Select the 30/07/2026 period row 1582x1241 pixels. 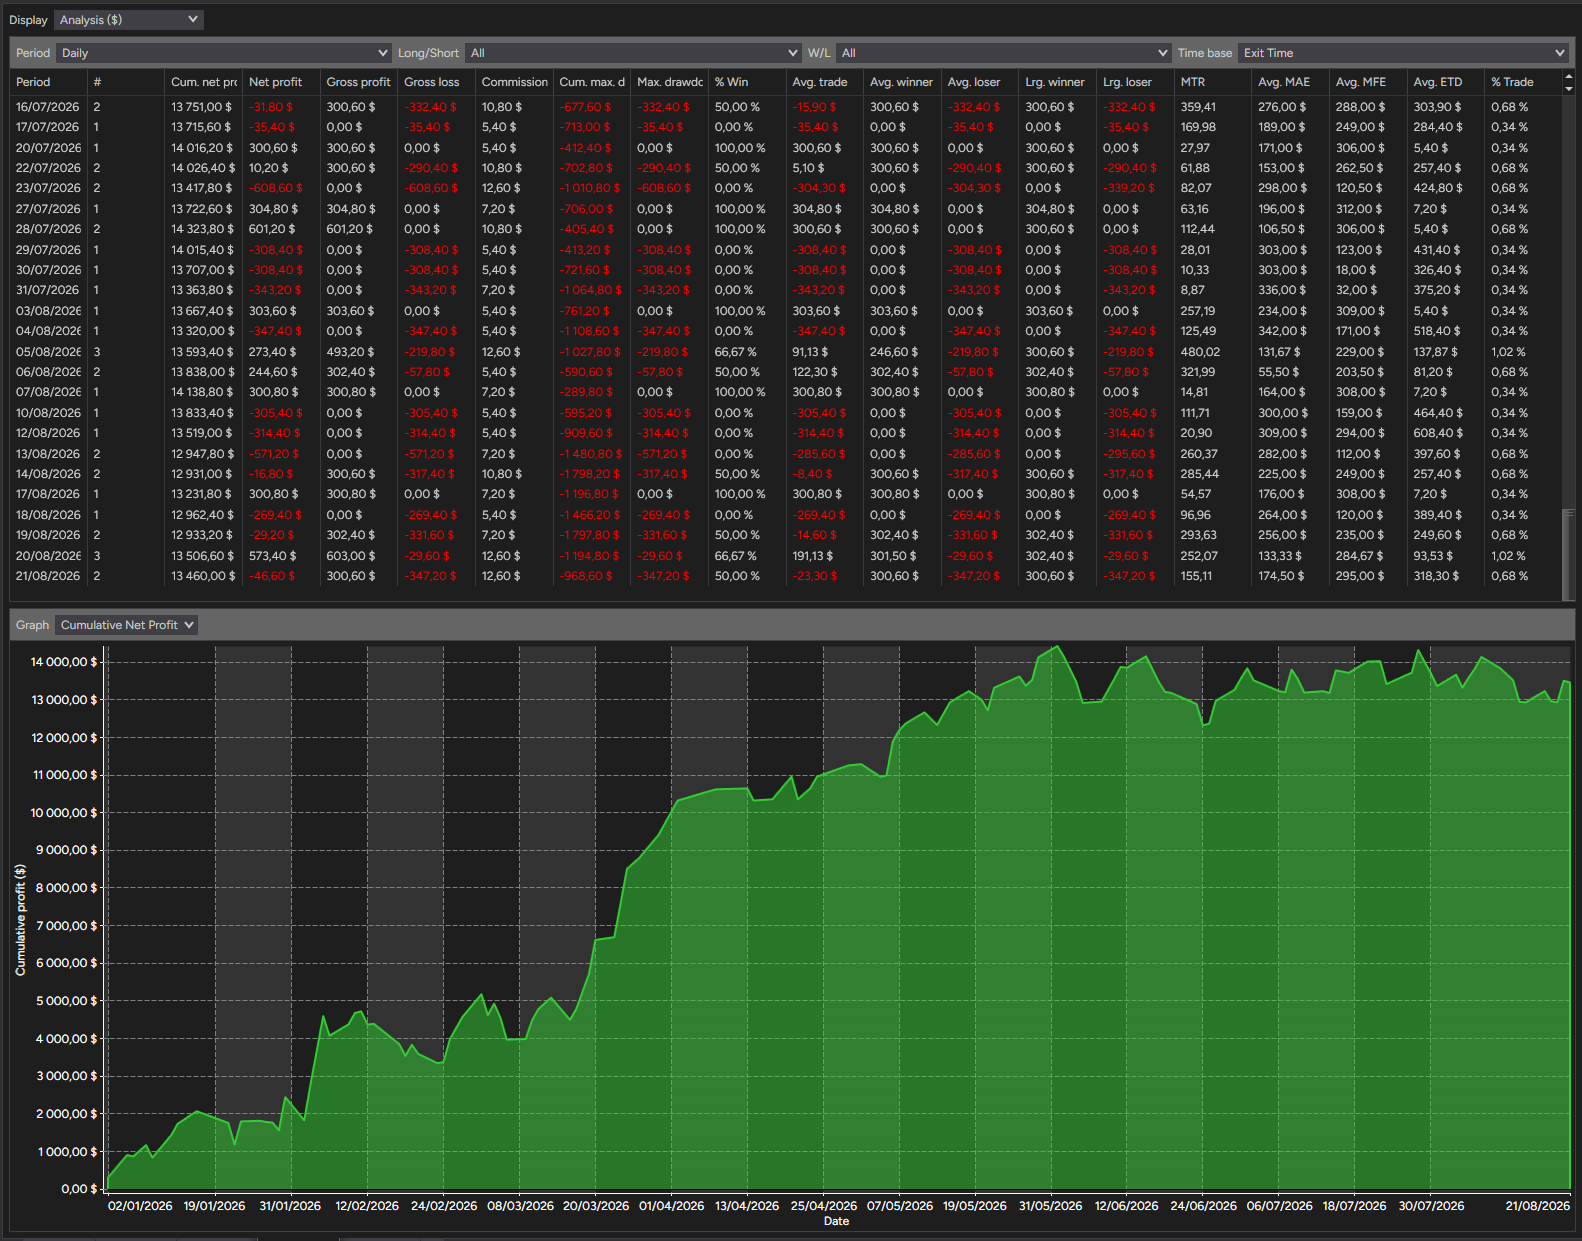785,270
